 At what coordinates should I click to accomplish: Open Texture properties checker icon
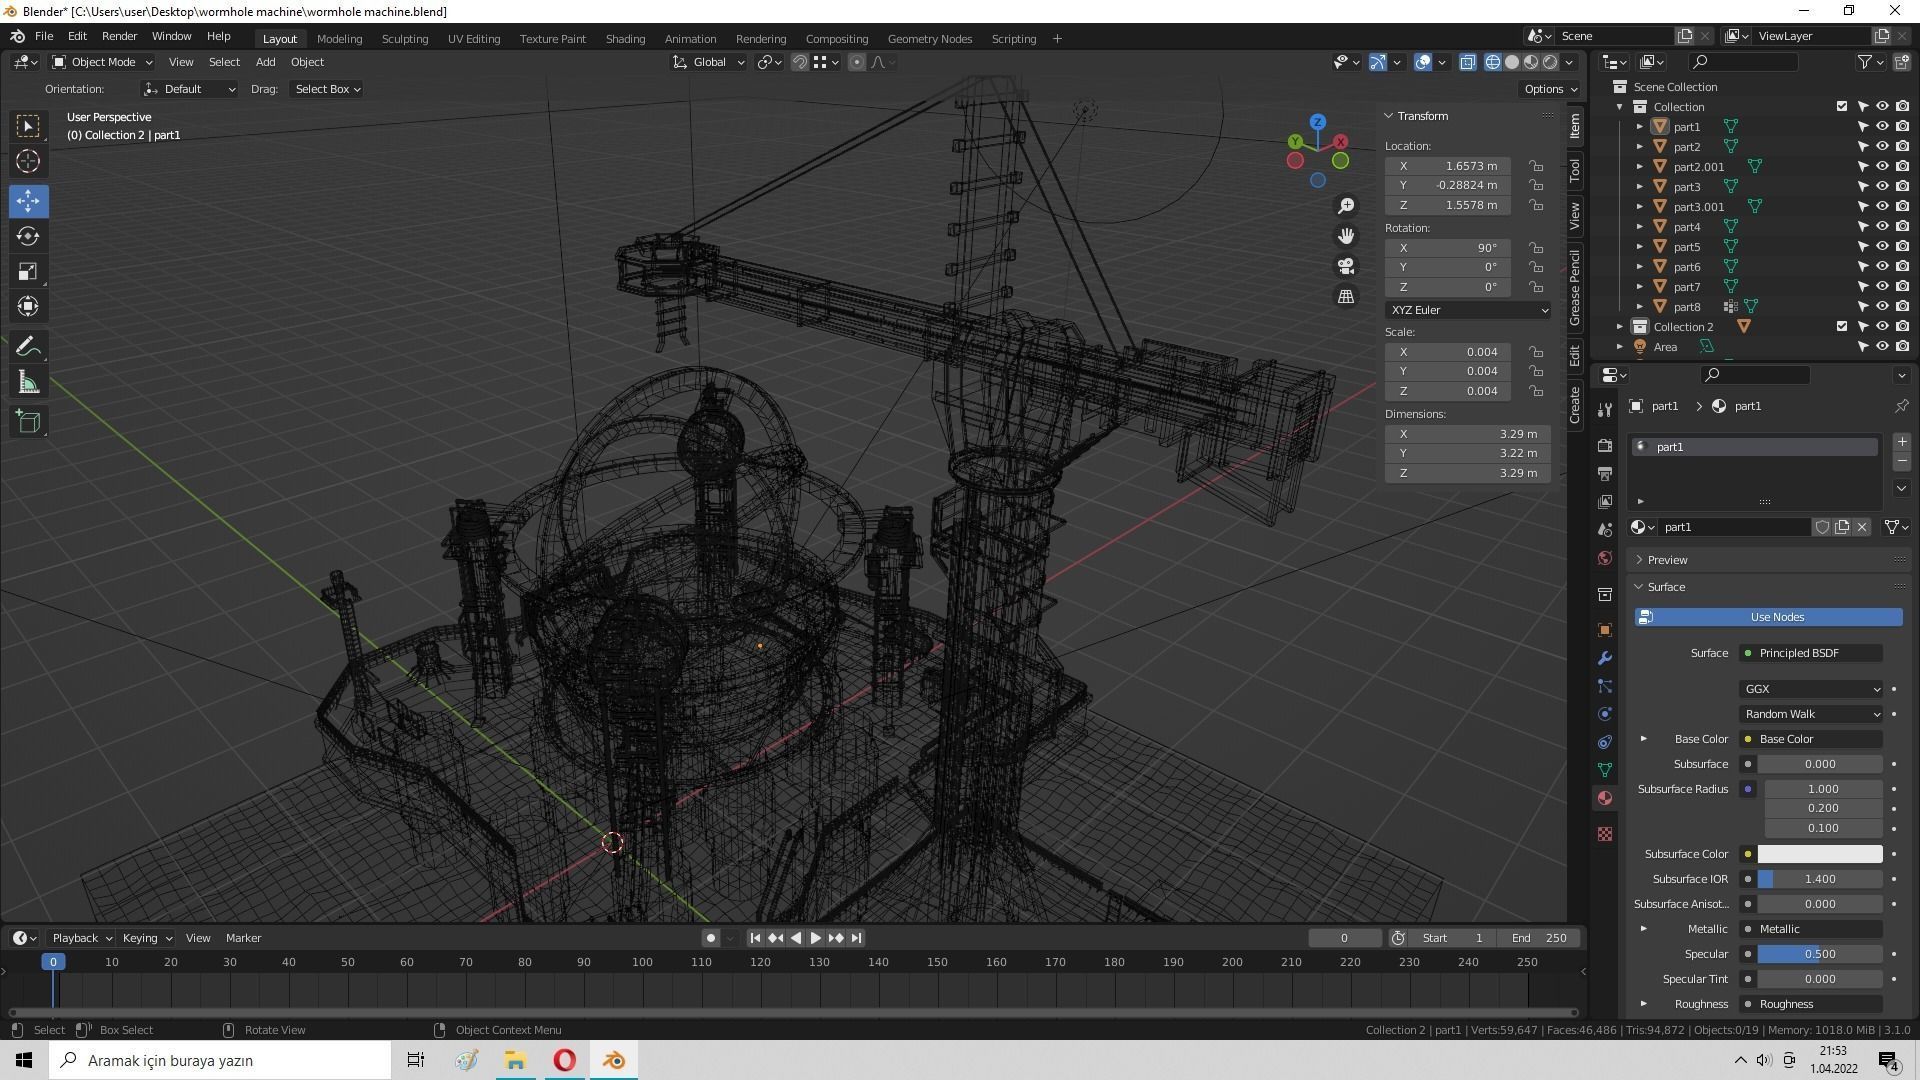click(x=1605, y=834)
